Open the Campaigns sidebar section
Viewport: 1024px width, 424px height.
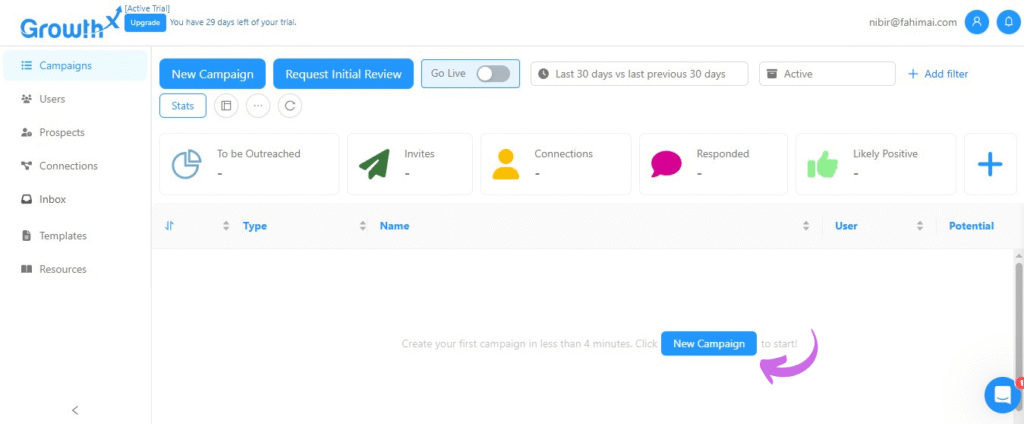point(74,65)
